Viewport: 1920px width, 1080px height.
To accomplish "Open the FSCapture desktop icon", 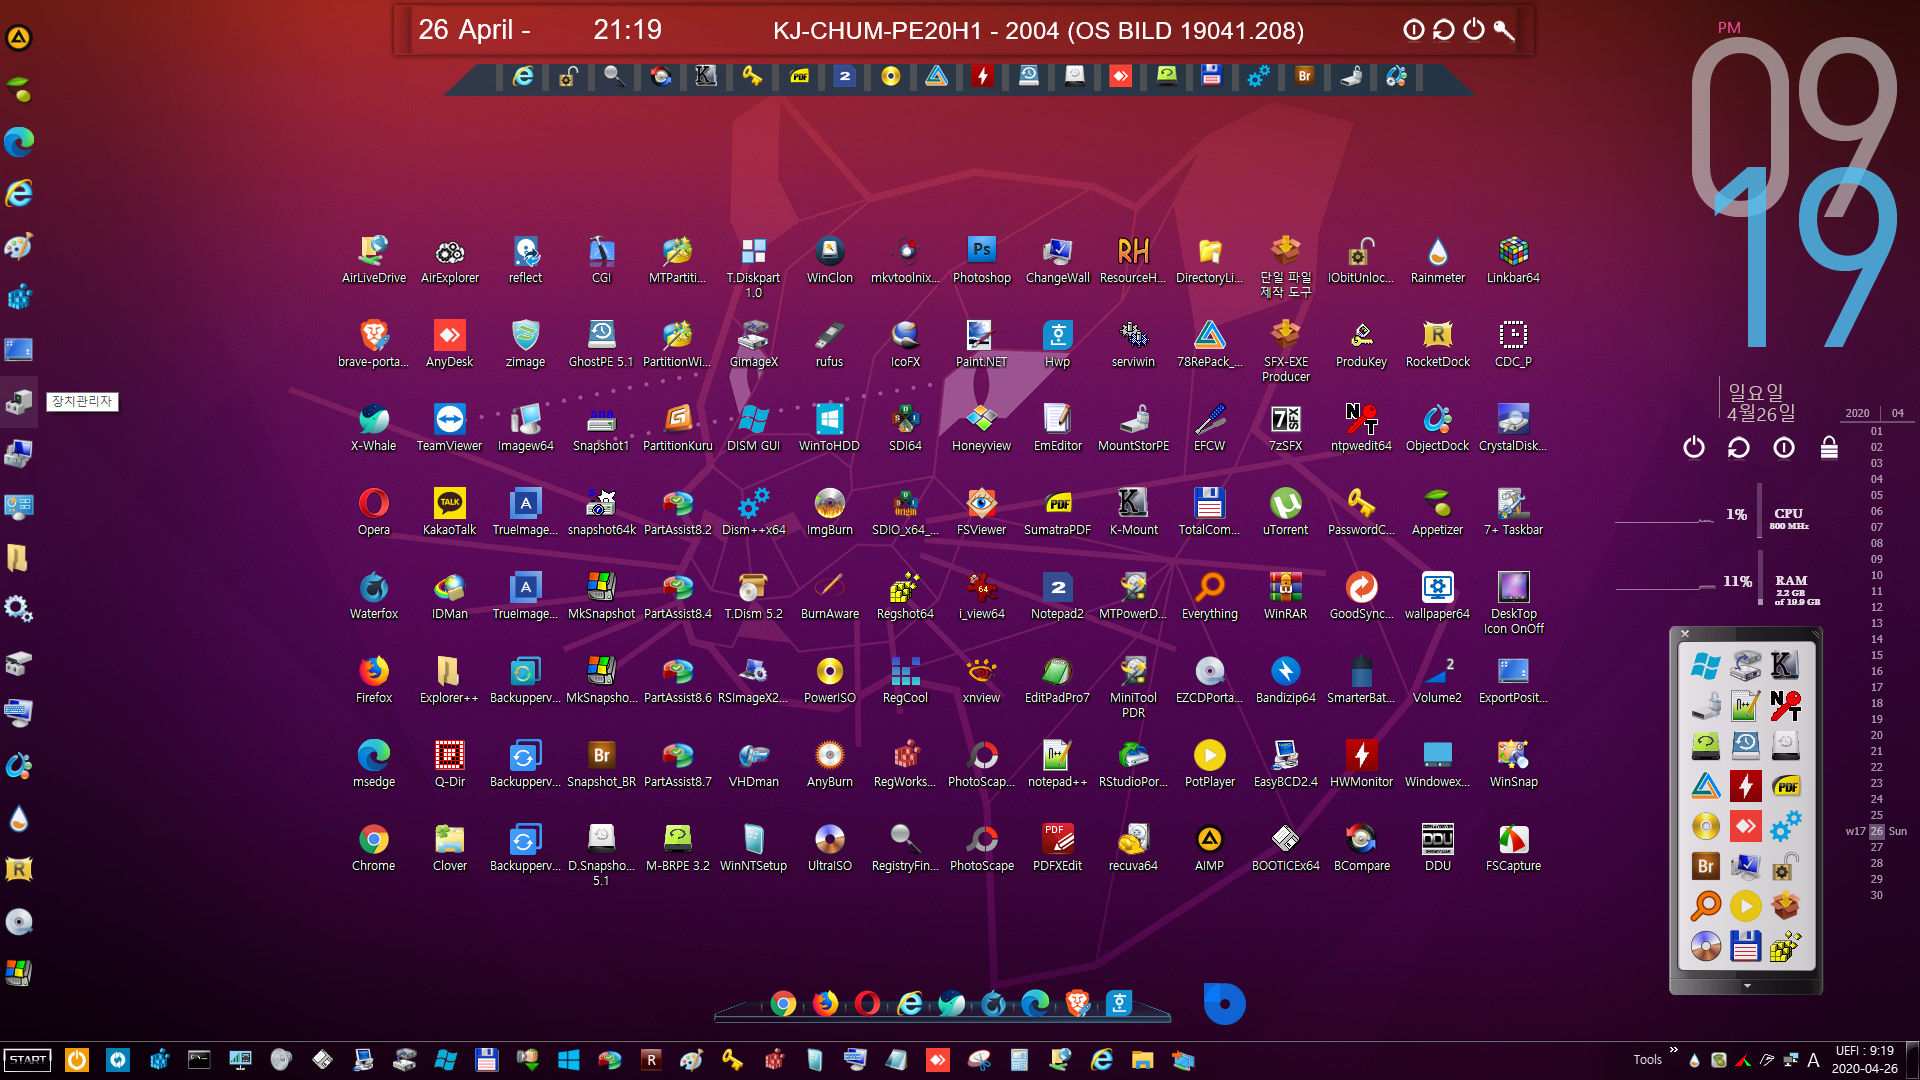I will (1513, 849).
